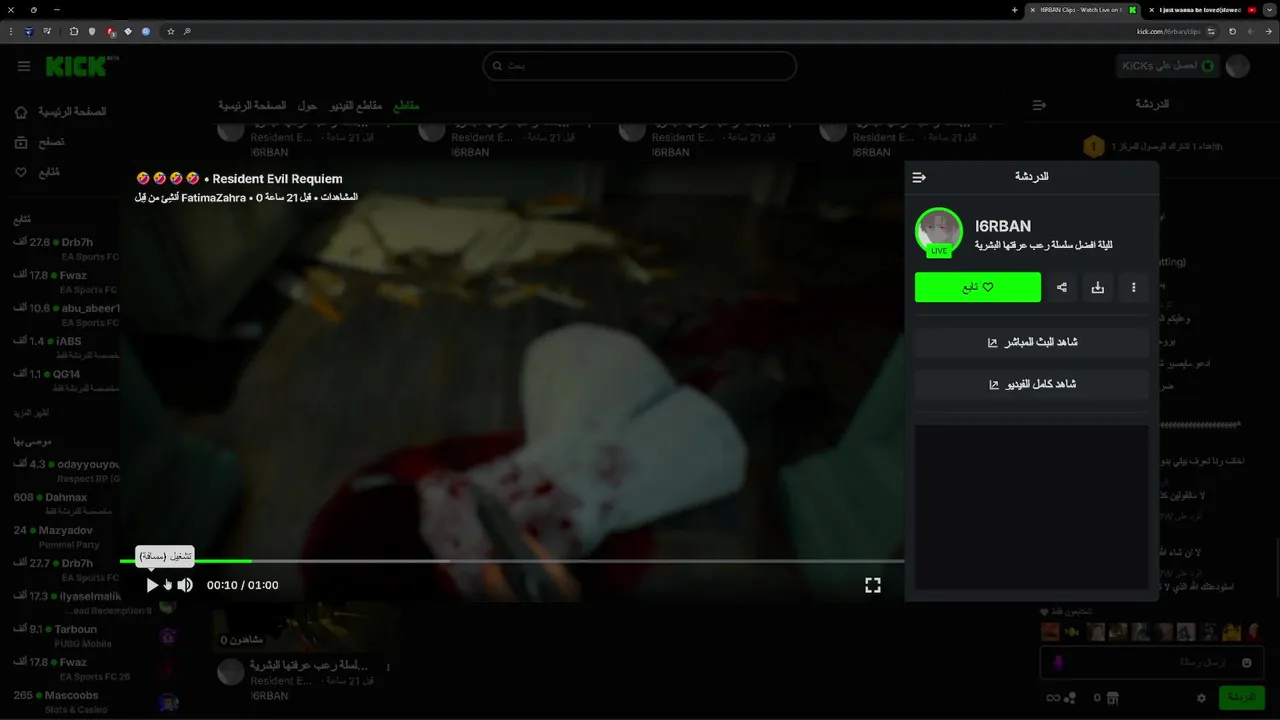This screenshot has height=720, width=1280.
Task: Switch to the 'حول' about tab
Action: coord(307,105)
